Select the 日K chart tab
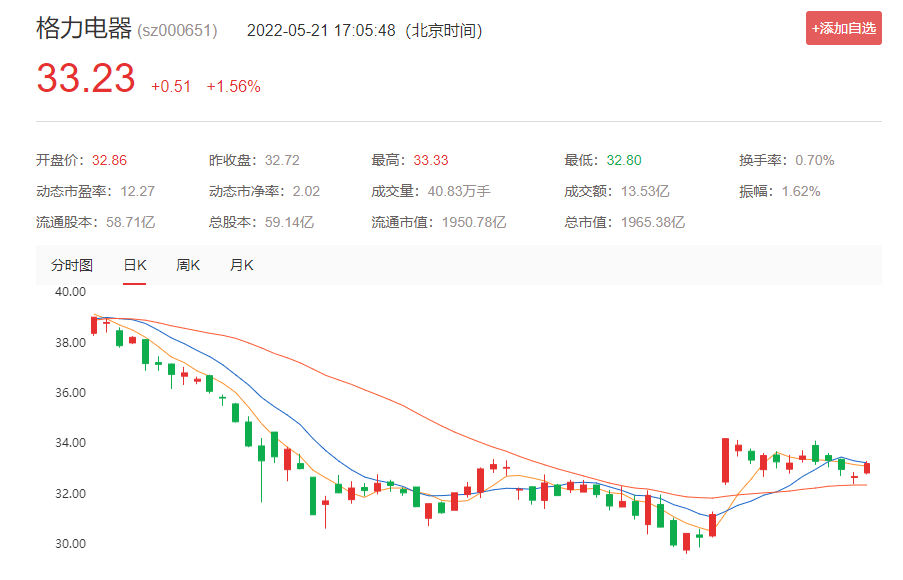Screen dimensions: 903x580 135,265
